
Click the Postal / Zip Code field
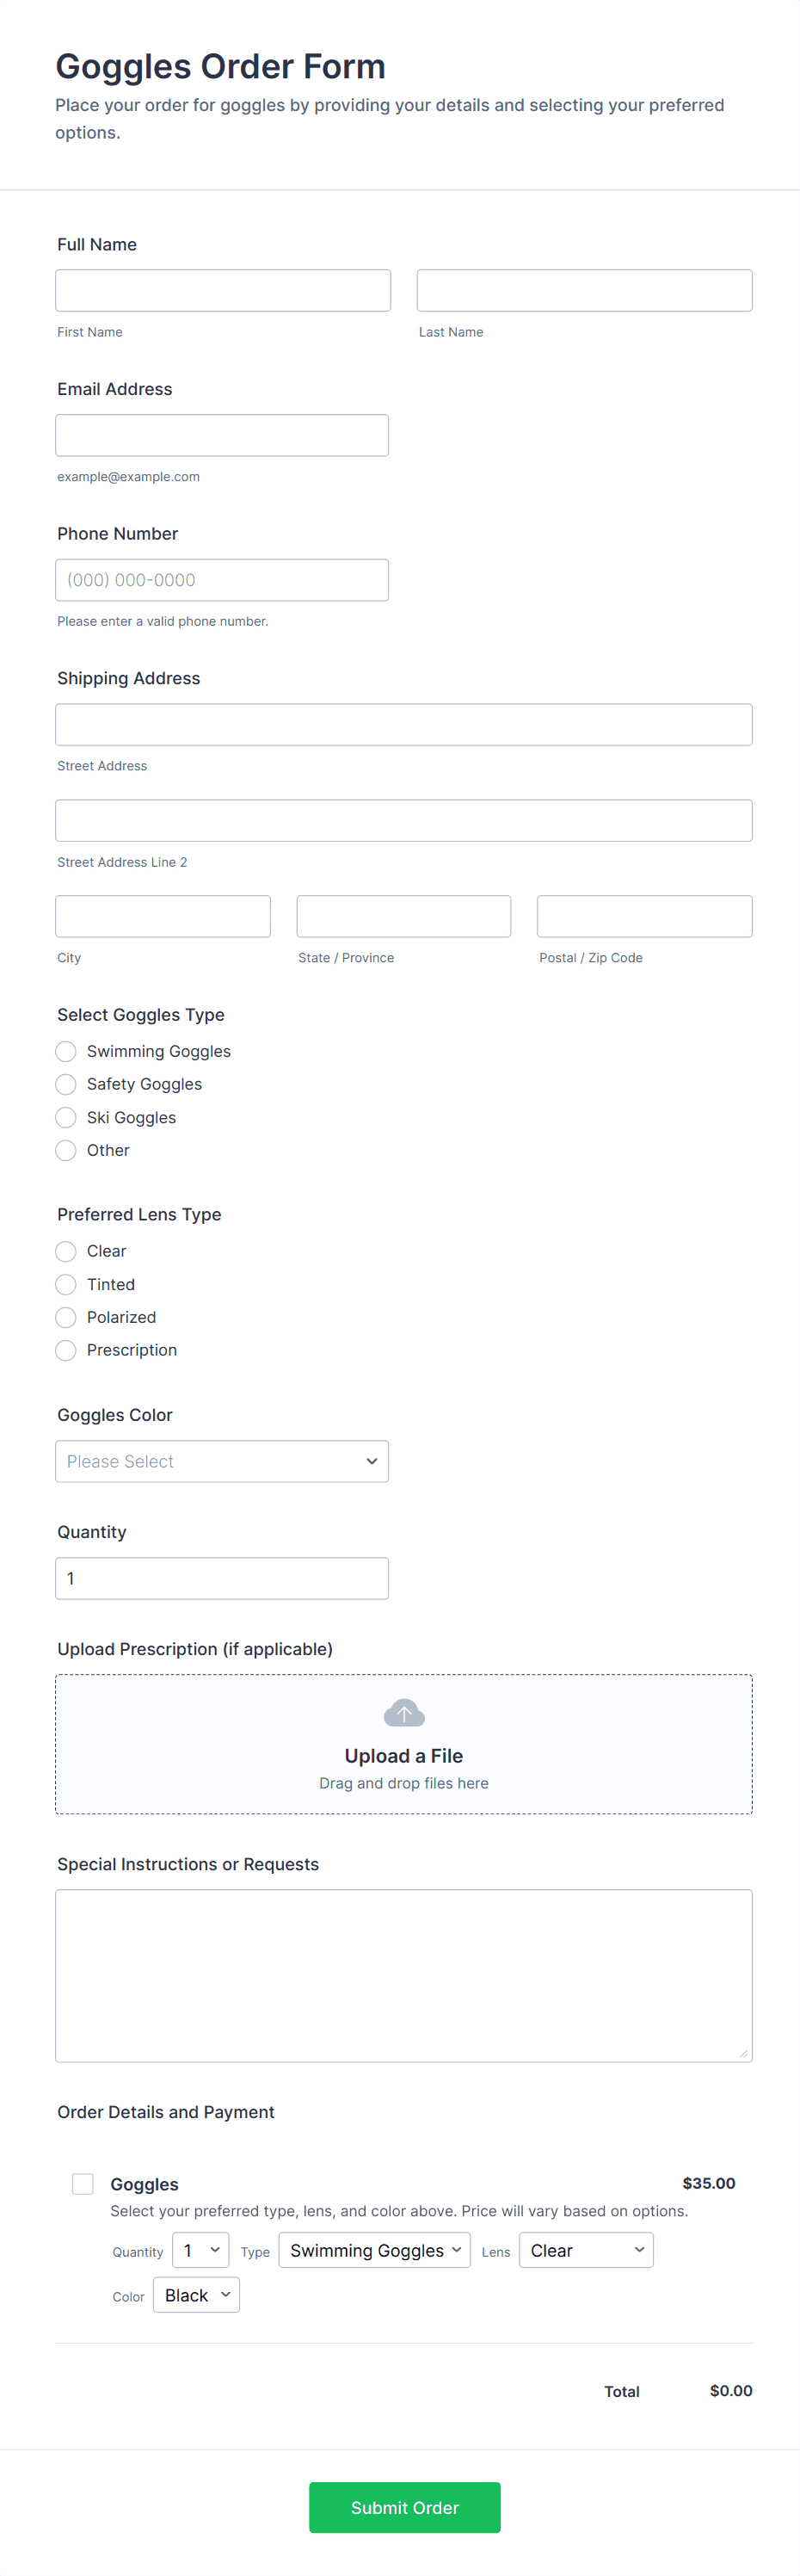click(644, 916)
